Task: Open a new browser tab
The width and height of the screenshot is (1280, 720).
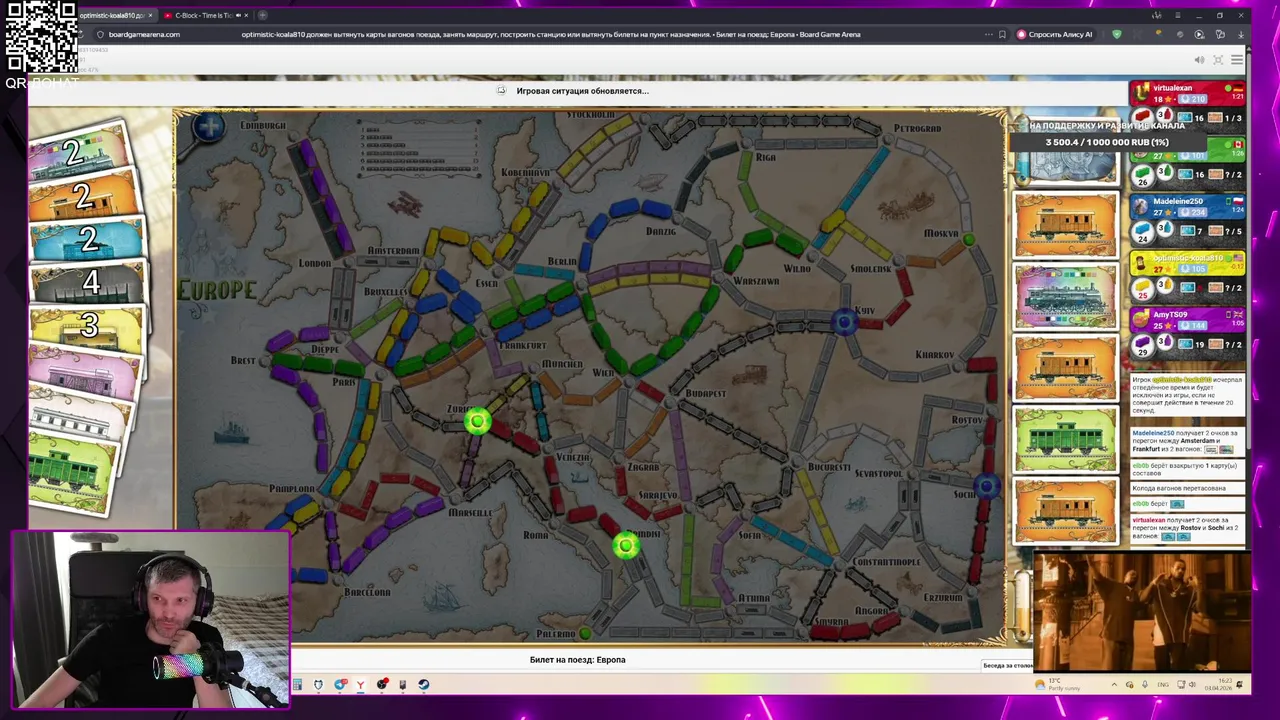Action: [262, 15]
